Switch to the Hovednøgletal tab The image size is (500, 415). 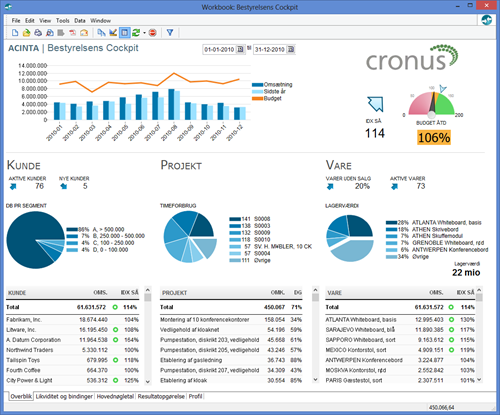click(115, 396)
